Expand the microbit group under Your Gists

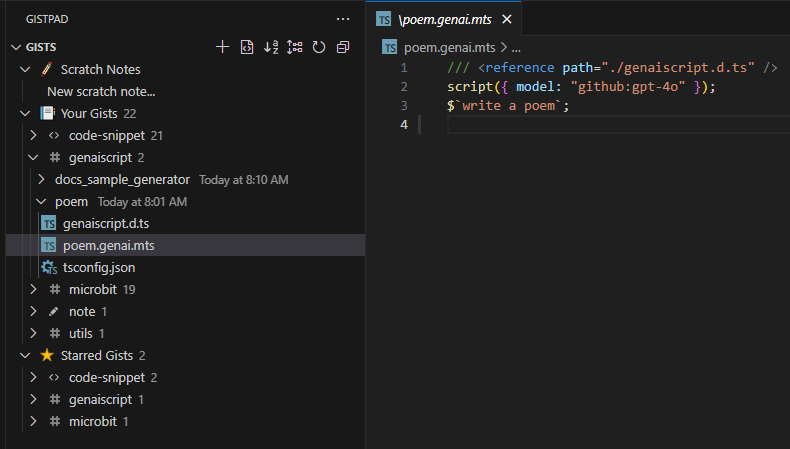coord(33,290)
